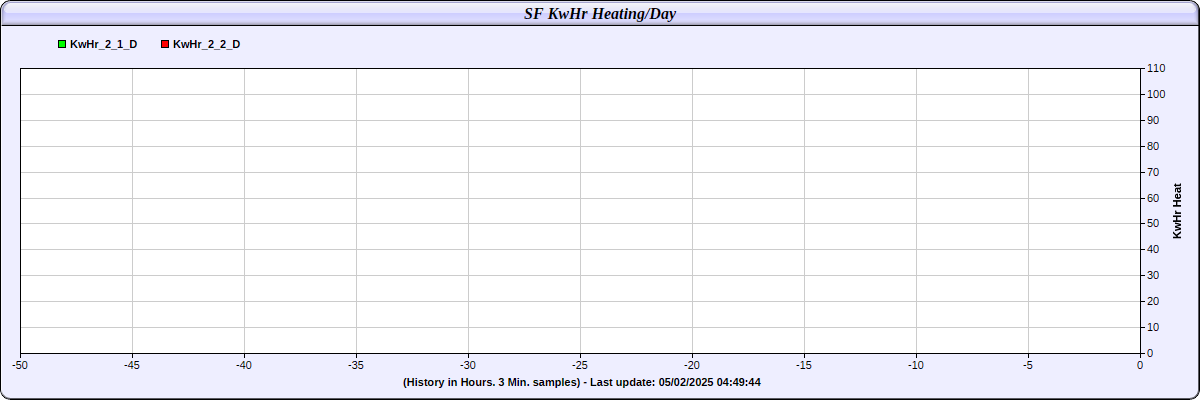1200x400 pixels.
Task: Click the -45 hour axis label
Action: [132, 365]
